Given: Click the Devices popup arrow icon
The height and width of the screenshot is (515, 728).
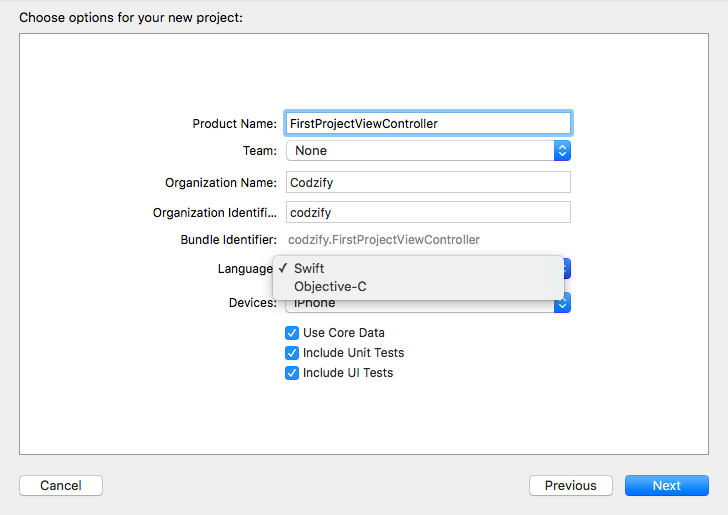Looking at the screenshot, I should click(x=562, y=305).
